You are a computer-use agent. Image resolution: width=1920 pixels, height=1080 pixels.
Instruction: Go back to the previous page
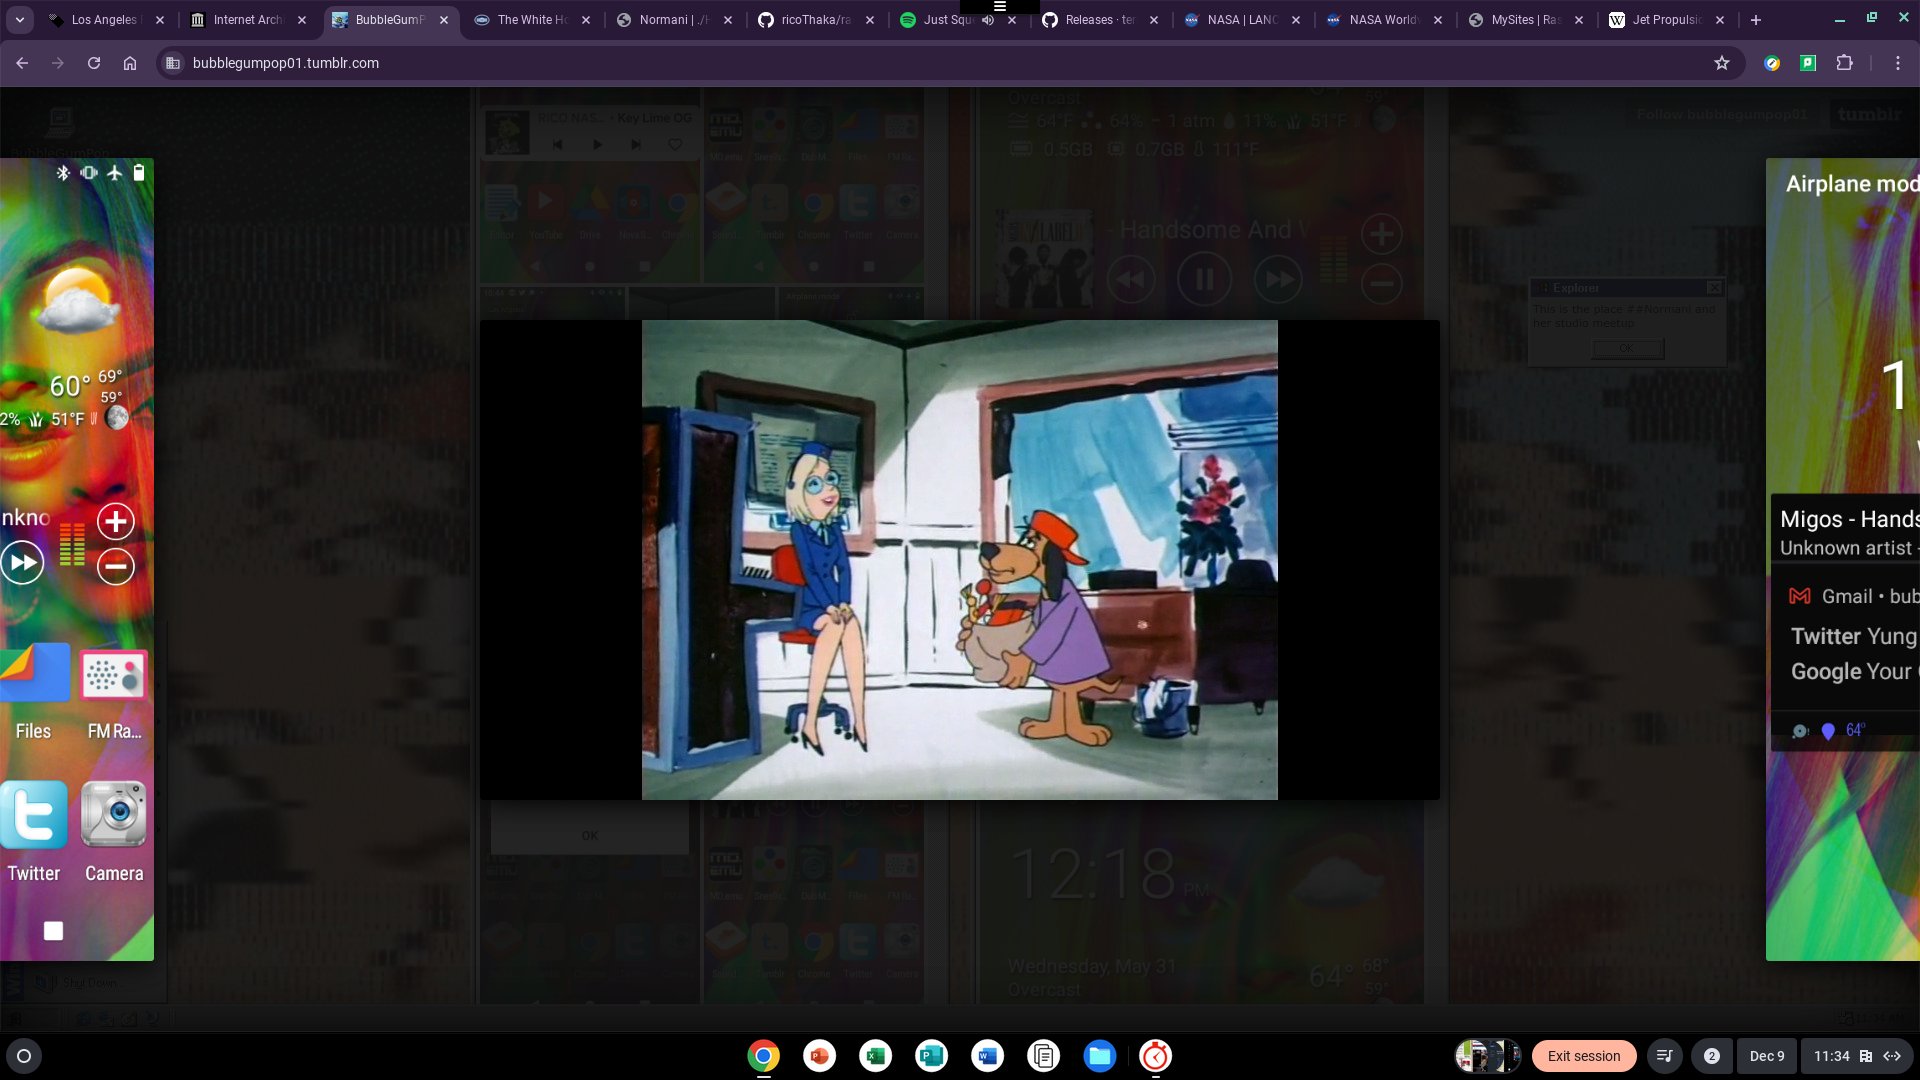pyautogui.click(x=22, y=63)
